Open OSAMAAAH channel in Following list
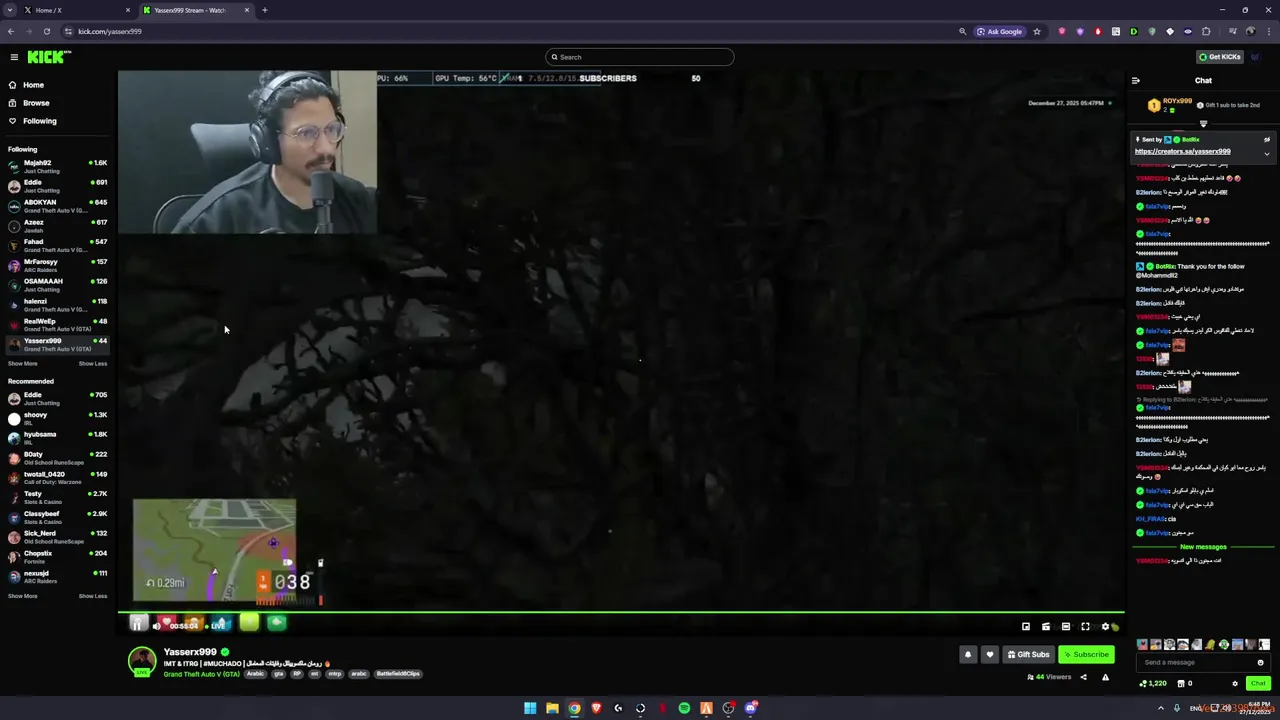The width and height of the screenshot is (1280, 720). pos(57,285)
